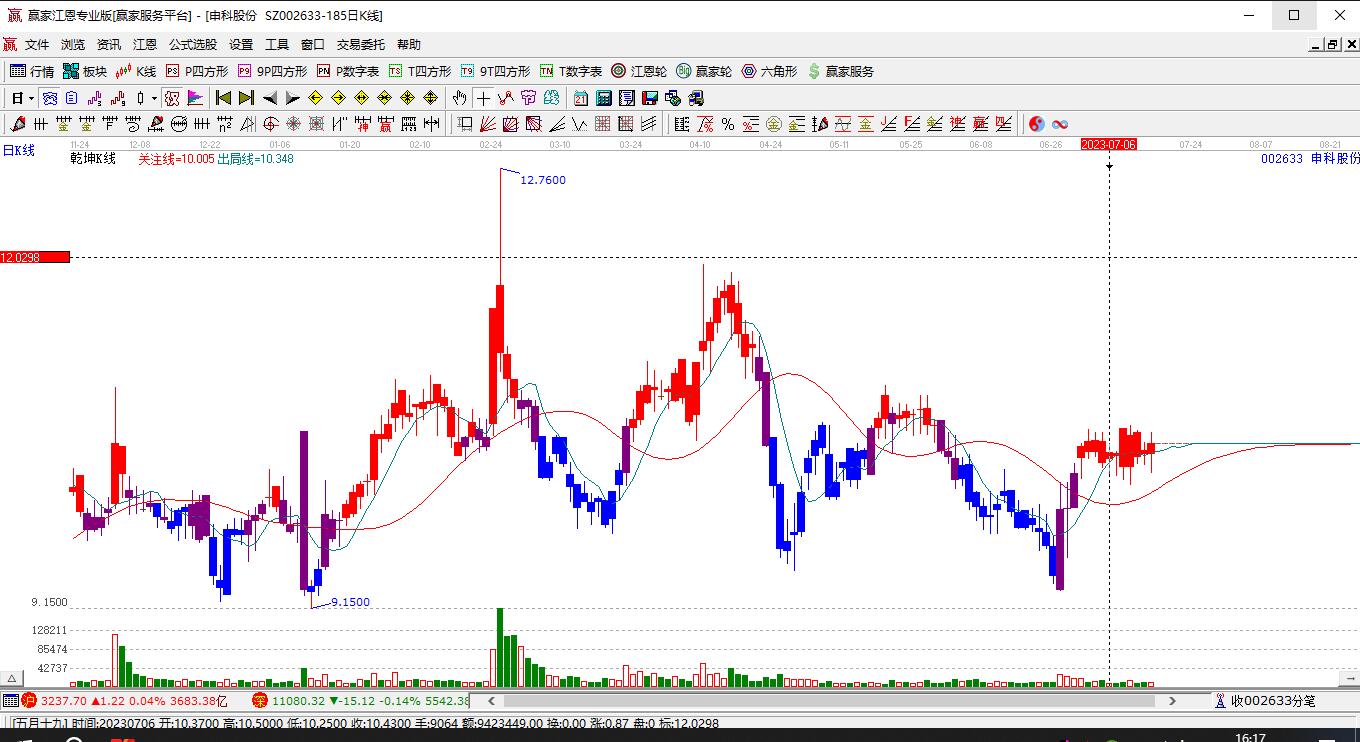This screenshot has width=1360, height=742.
Task: Open the 板块 sector list
Action: coord(84,71)
